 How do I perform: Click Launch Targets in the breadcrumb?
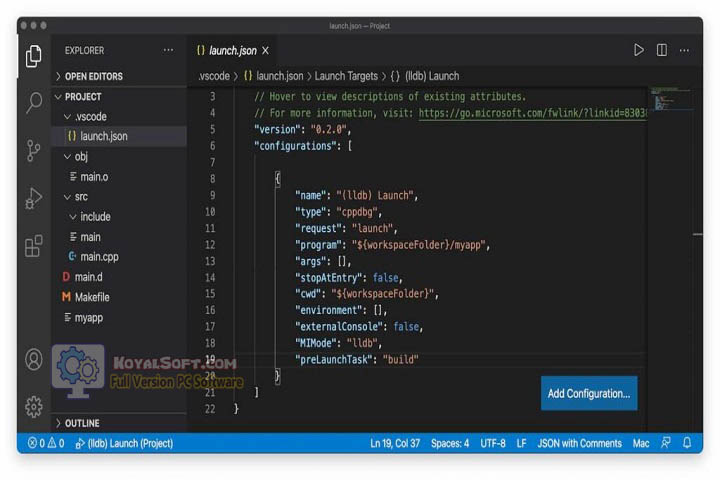[346, 76]
